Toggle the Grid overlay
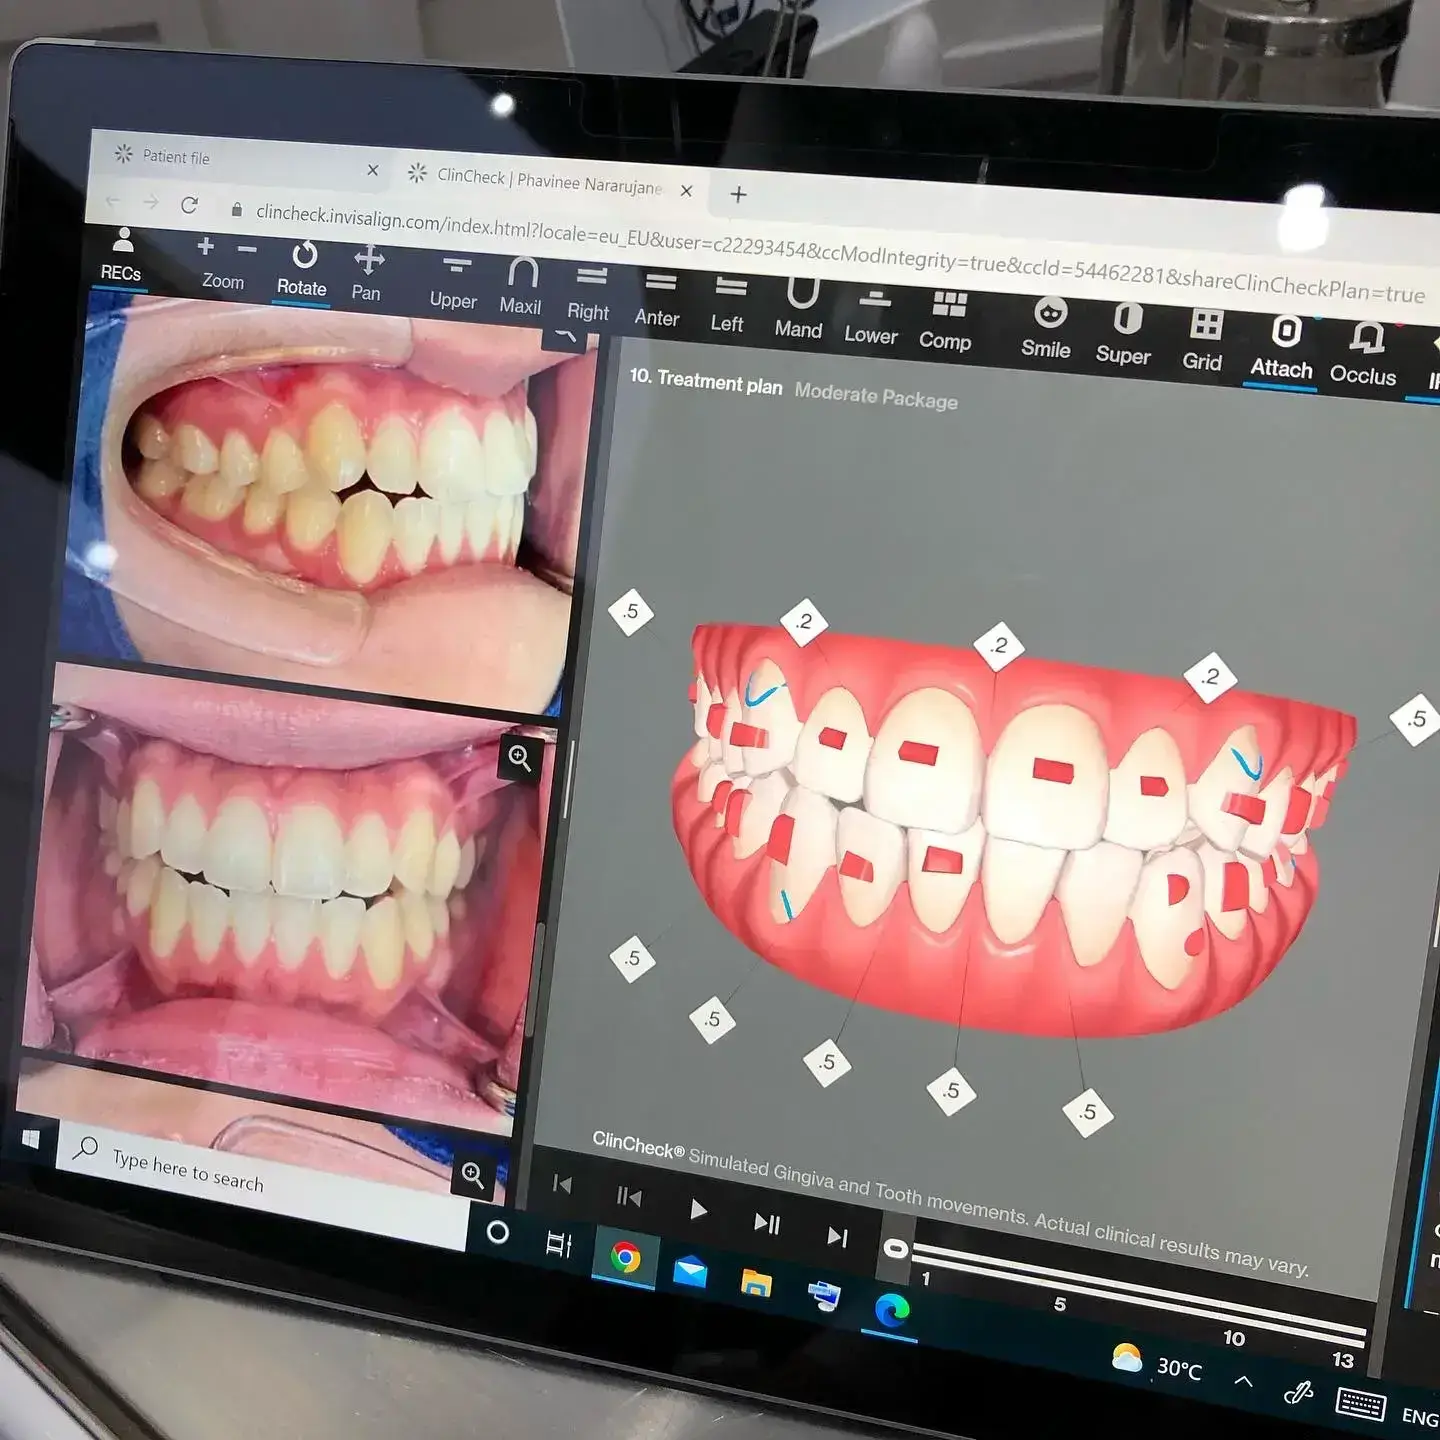Viewport: 1440px width, 1440px height. 1204,341
